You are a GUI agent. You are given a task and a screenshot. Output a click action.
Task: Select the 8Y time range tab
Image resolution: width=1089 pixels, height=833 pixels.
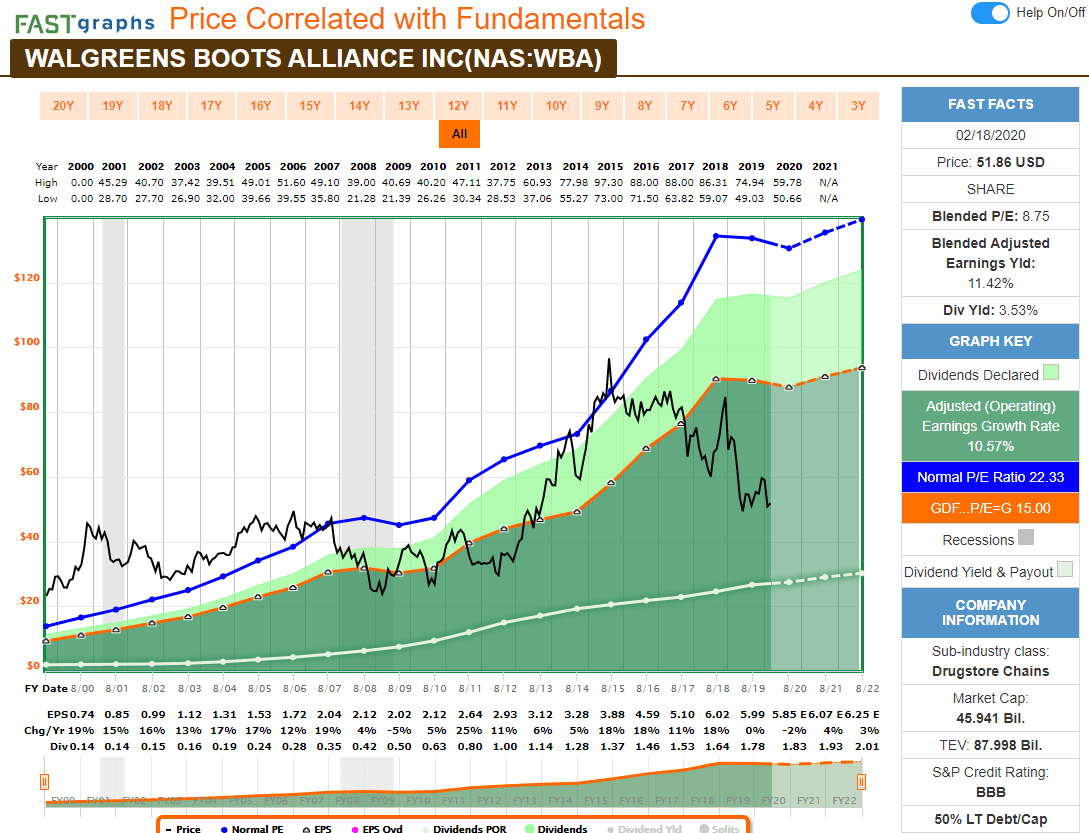[645, 106]
